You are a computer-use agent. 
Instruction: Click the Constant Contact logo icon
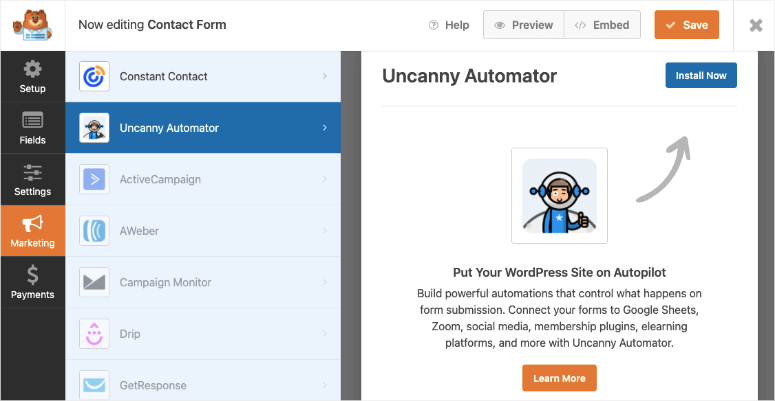click(95, 76)
